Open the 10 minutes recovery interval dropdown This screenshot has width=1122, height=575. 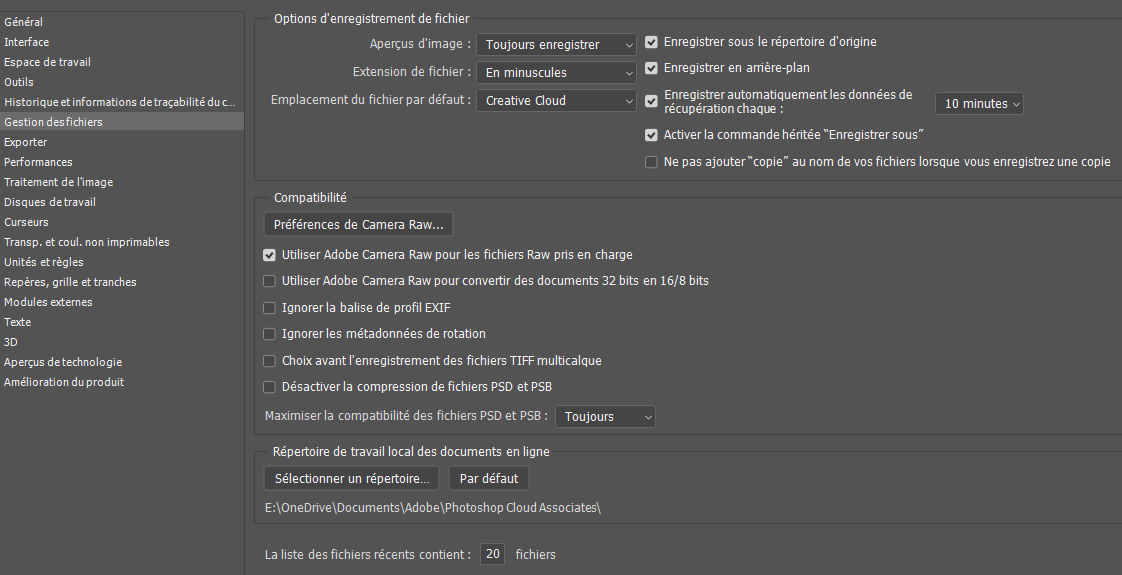[979, 104]
